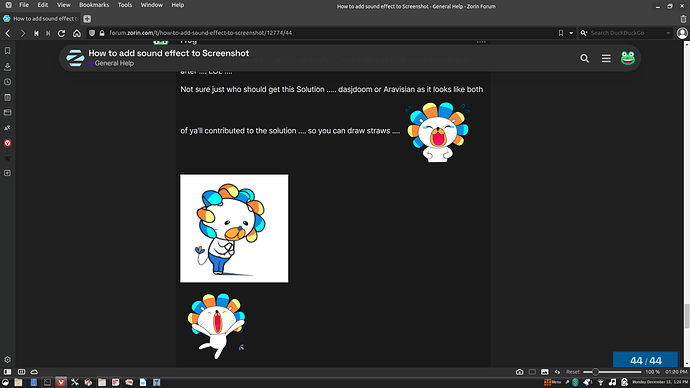Select the 'How to add sound effect' tab
Screen dimensions: 690x388
pos(40,18)
